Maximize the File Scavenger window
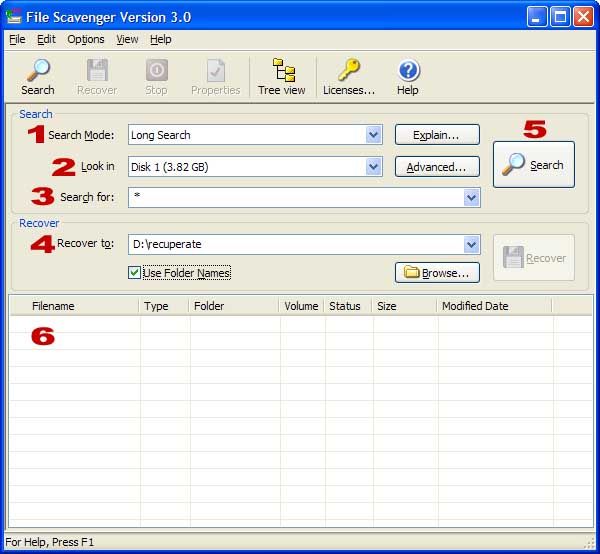The width and height of the screenshot is (600, 554). tap(560, 17)
